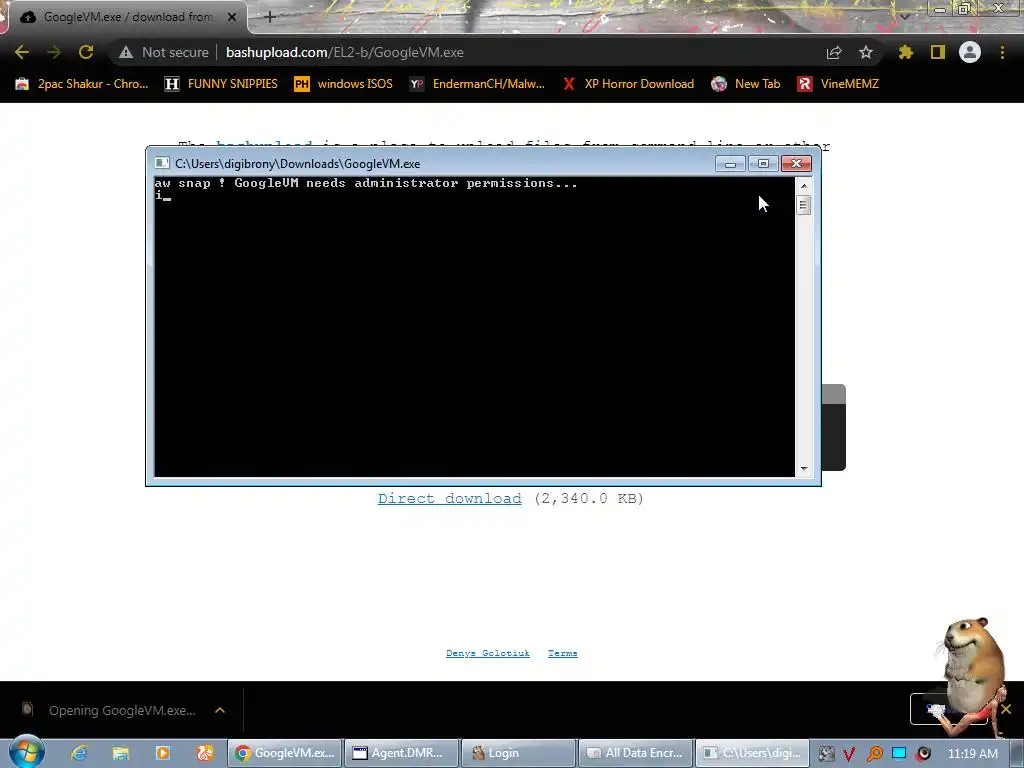Open the FUNNY SNIPPIES bookmark
Image resolution: width=1024 pixels, height=768 pixels.
click(x=221, y=84)
